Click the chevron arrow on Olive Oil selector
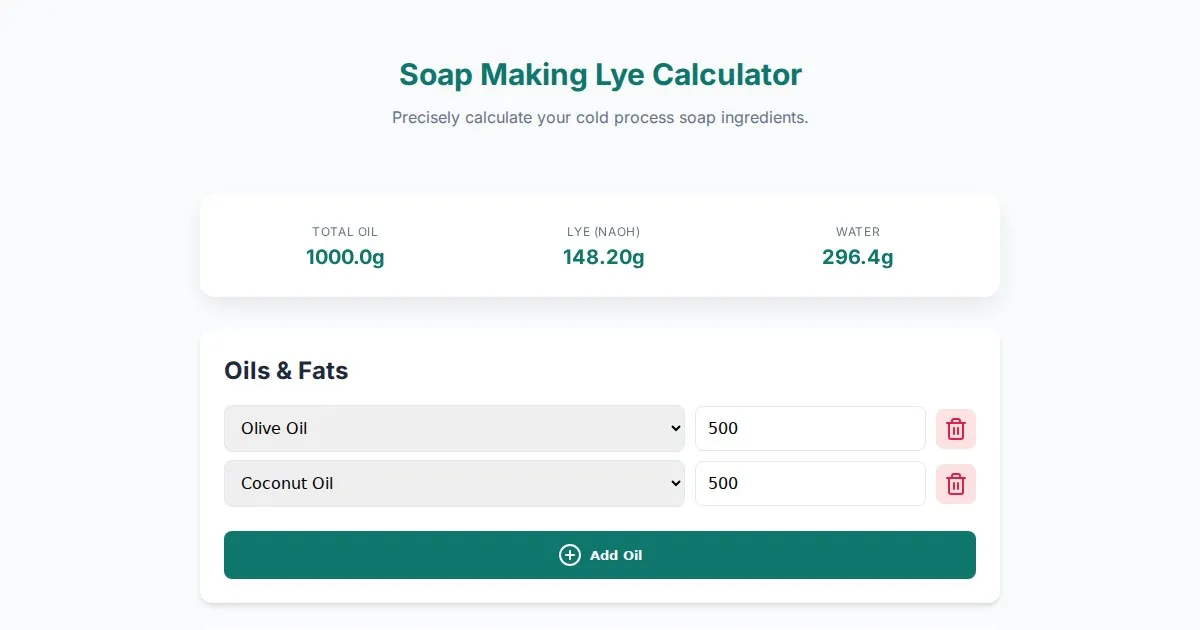 click(673, 428)
